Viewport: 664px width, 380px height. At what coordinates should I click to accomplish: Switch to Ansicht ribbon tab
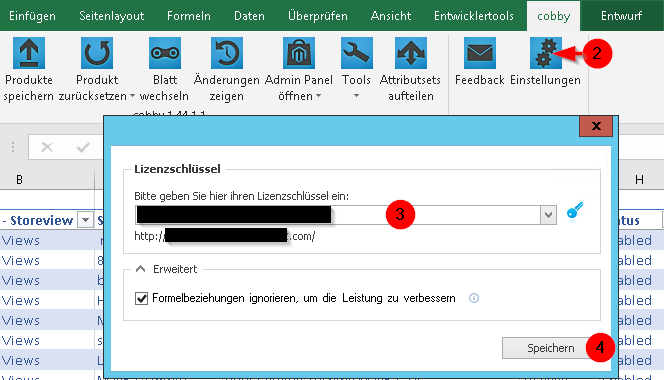click(x=391, y=16)
